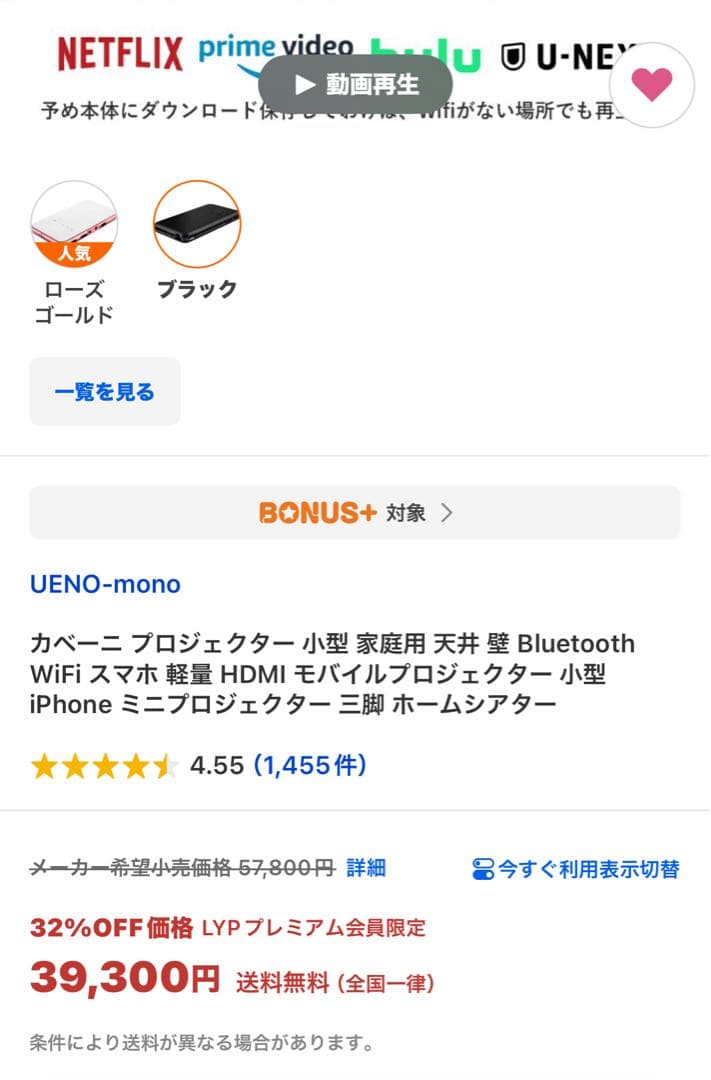Play the product video with 動画再生
Viewport: 711px width, 1080px height.
(357, 84)
